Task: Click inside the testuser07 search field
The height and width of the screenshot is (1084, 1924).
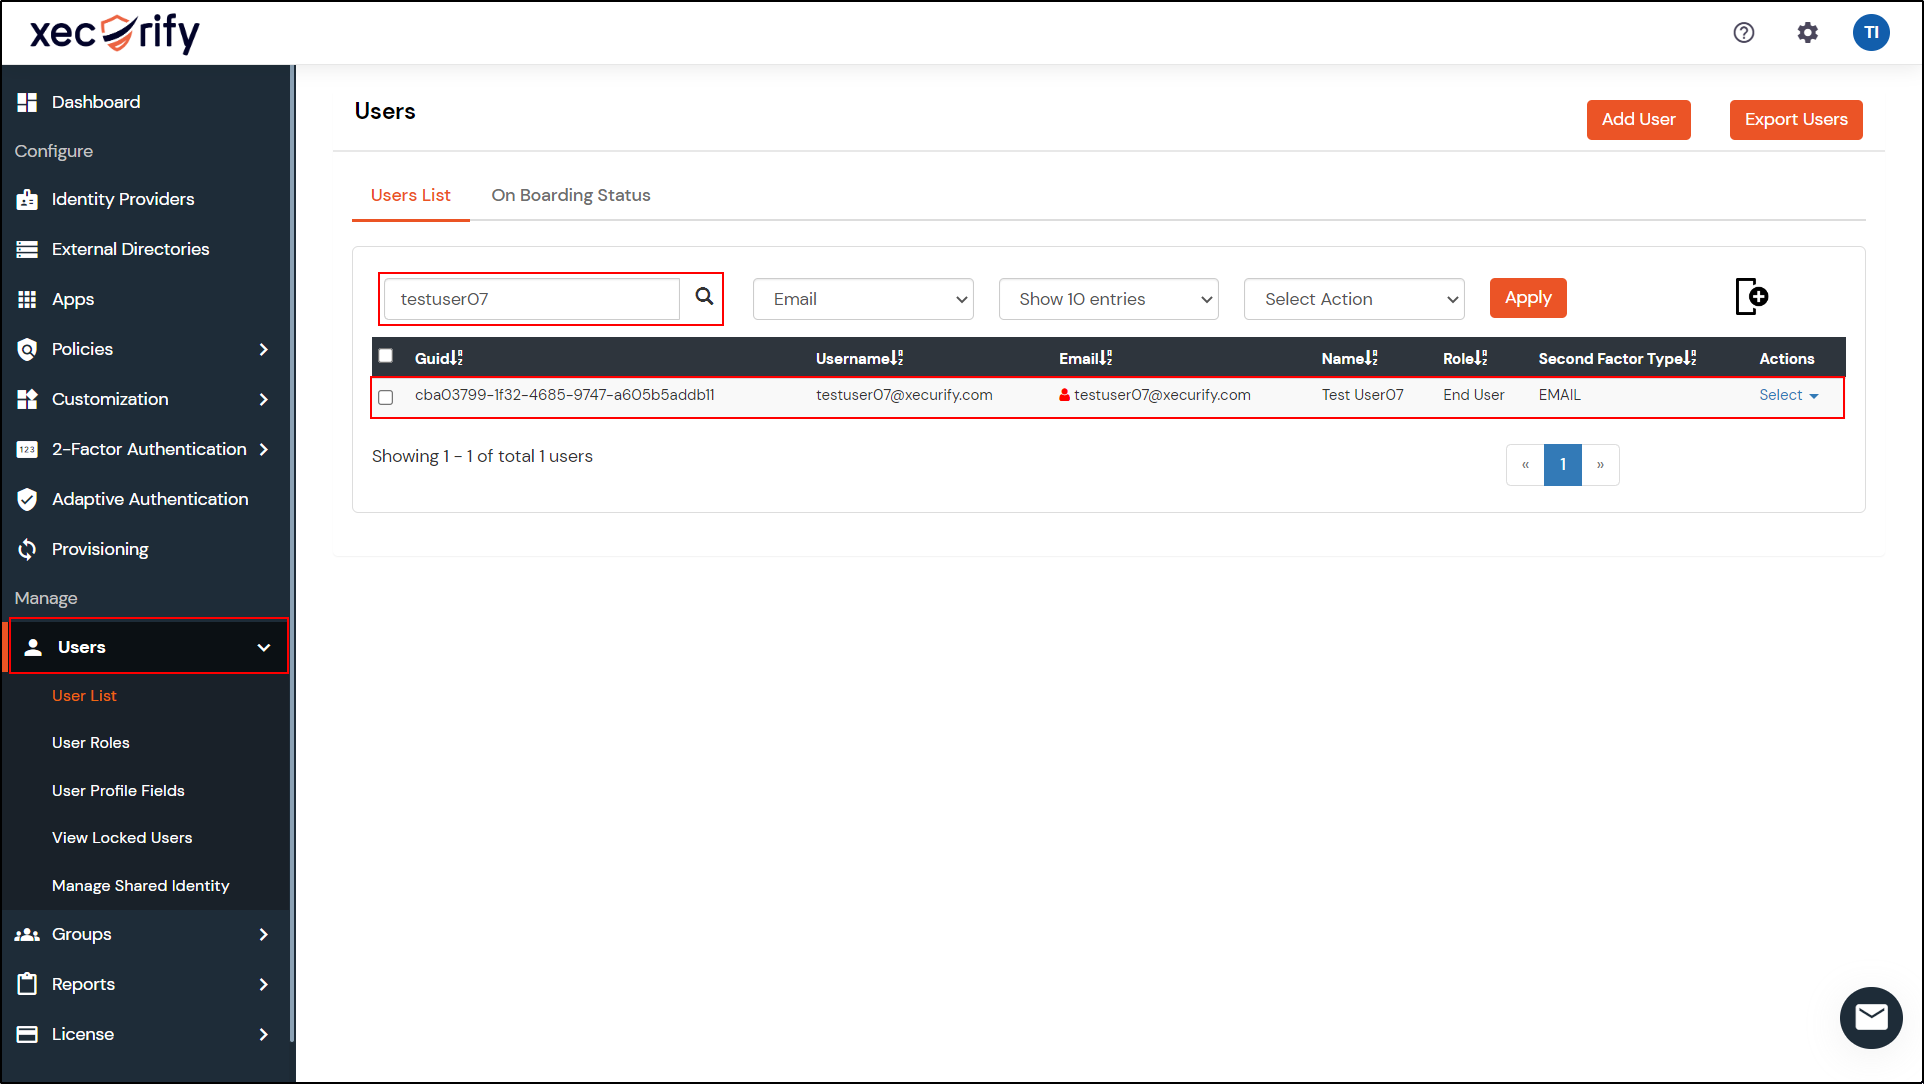Action: (530, 298)
